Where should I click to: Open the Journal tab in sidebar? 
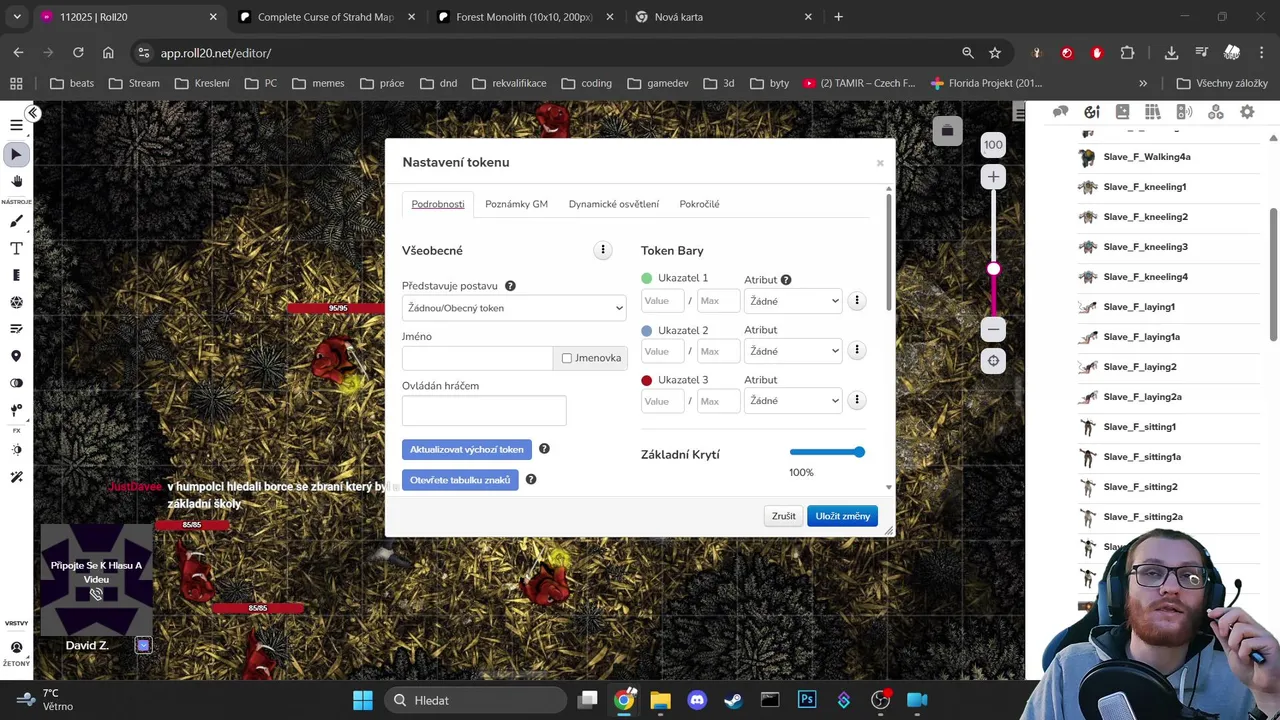pos(1122,112)
